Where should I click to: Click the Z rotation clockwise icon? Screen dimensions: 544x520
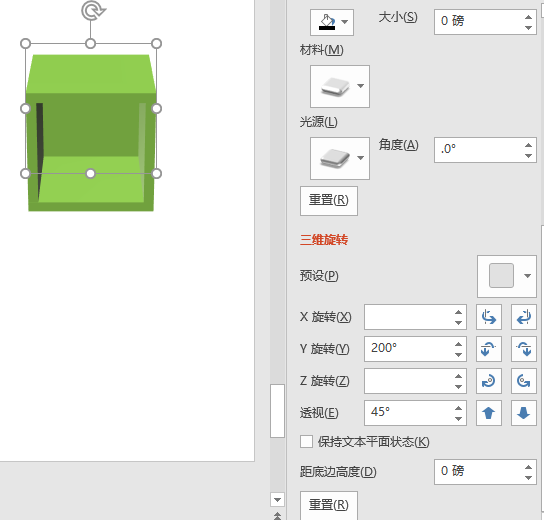coord(488,381)
